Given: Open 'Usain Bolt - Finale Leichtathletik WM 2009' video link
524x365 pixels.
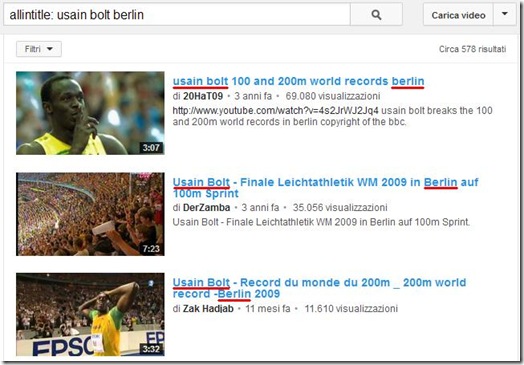Looking at the screenshot, I should point(325,188).
